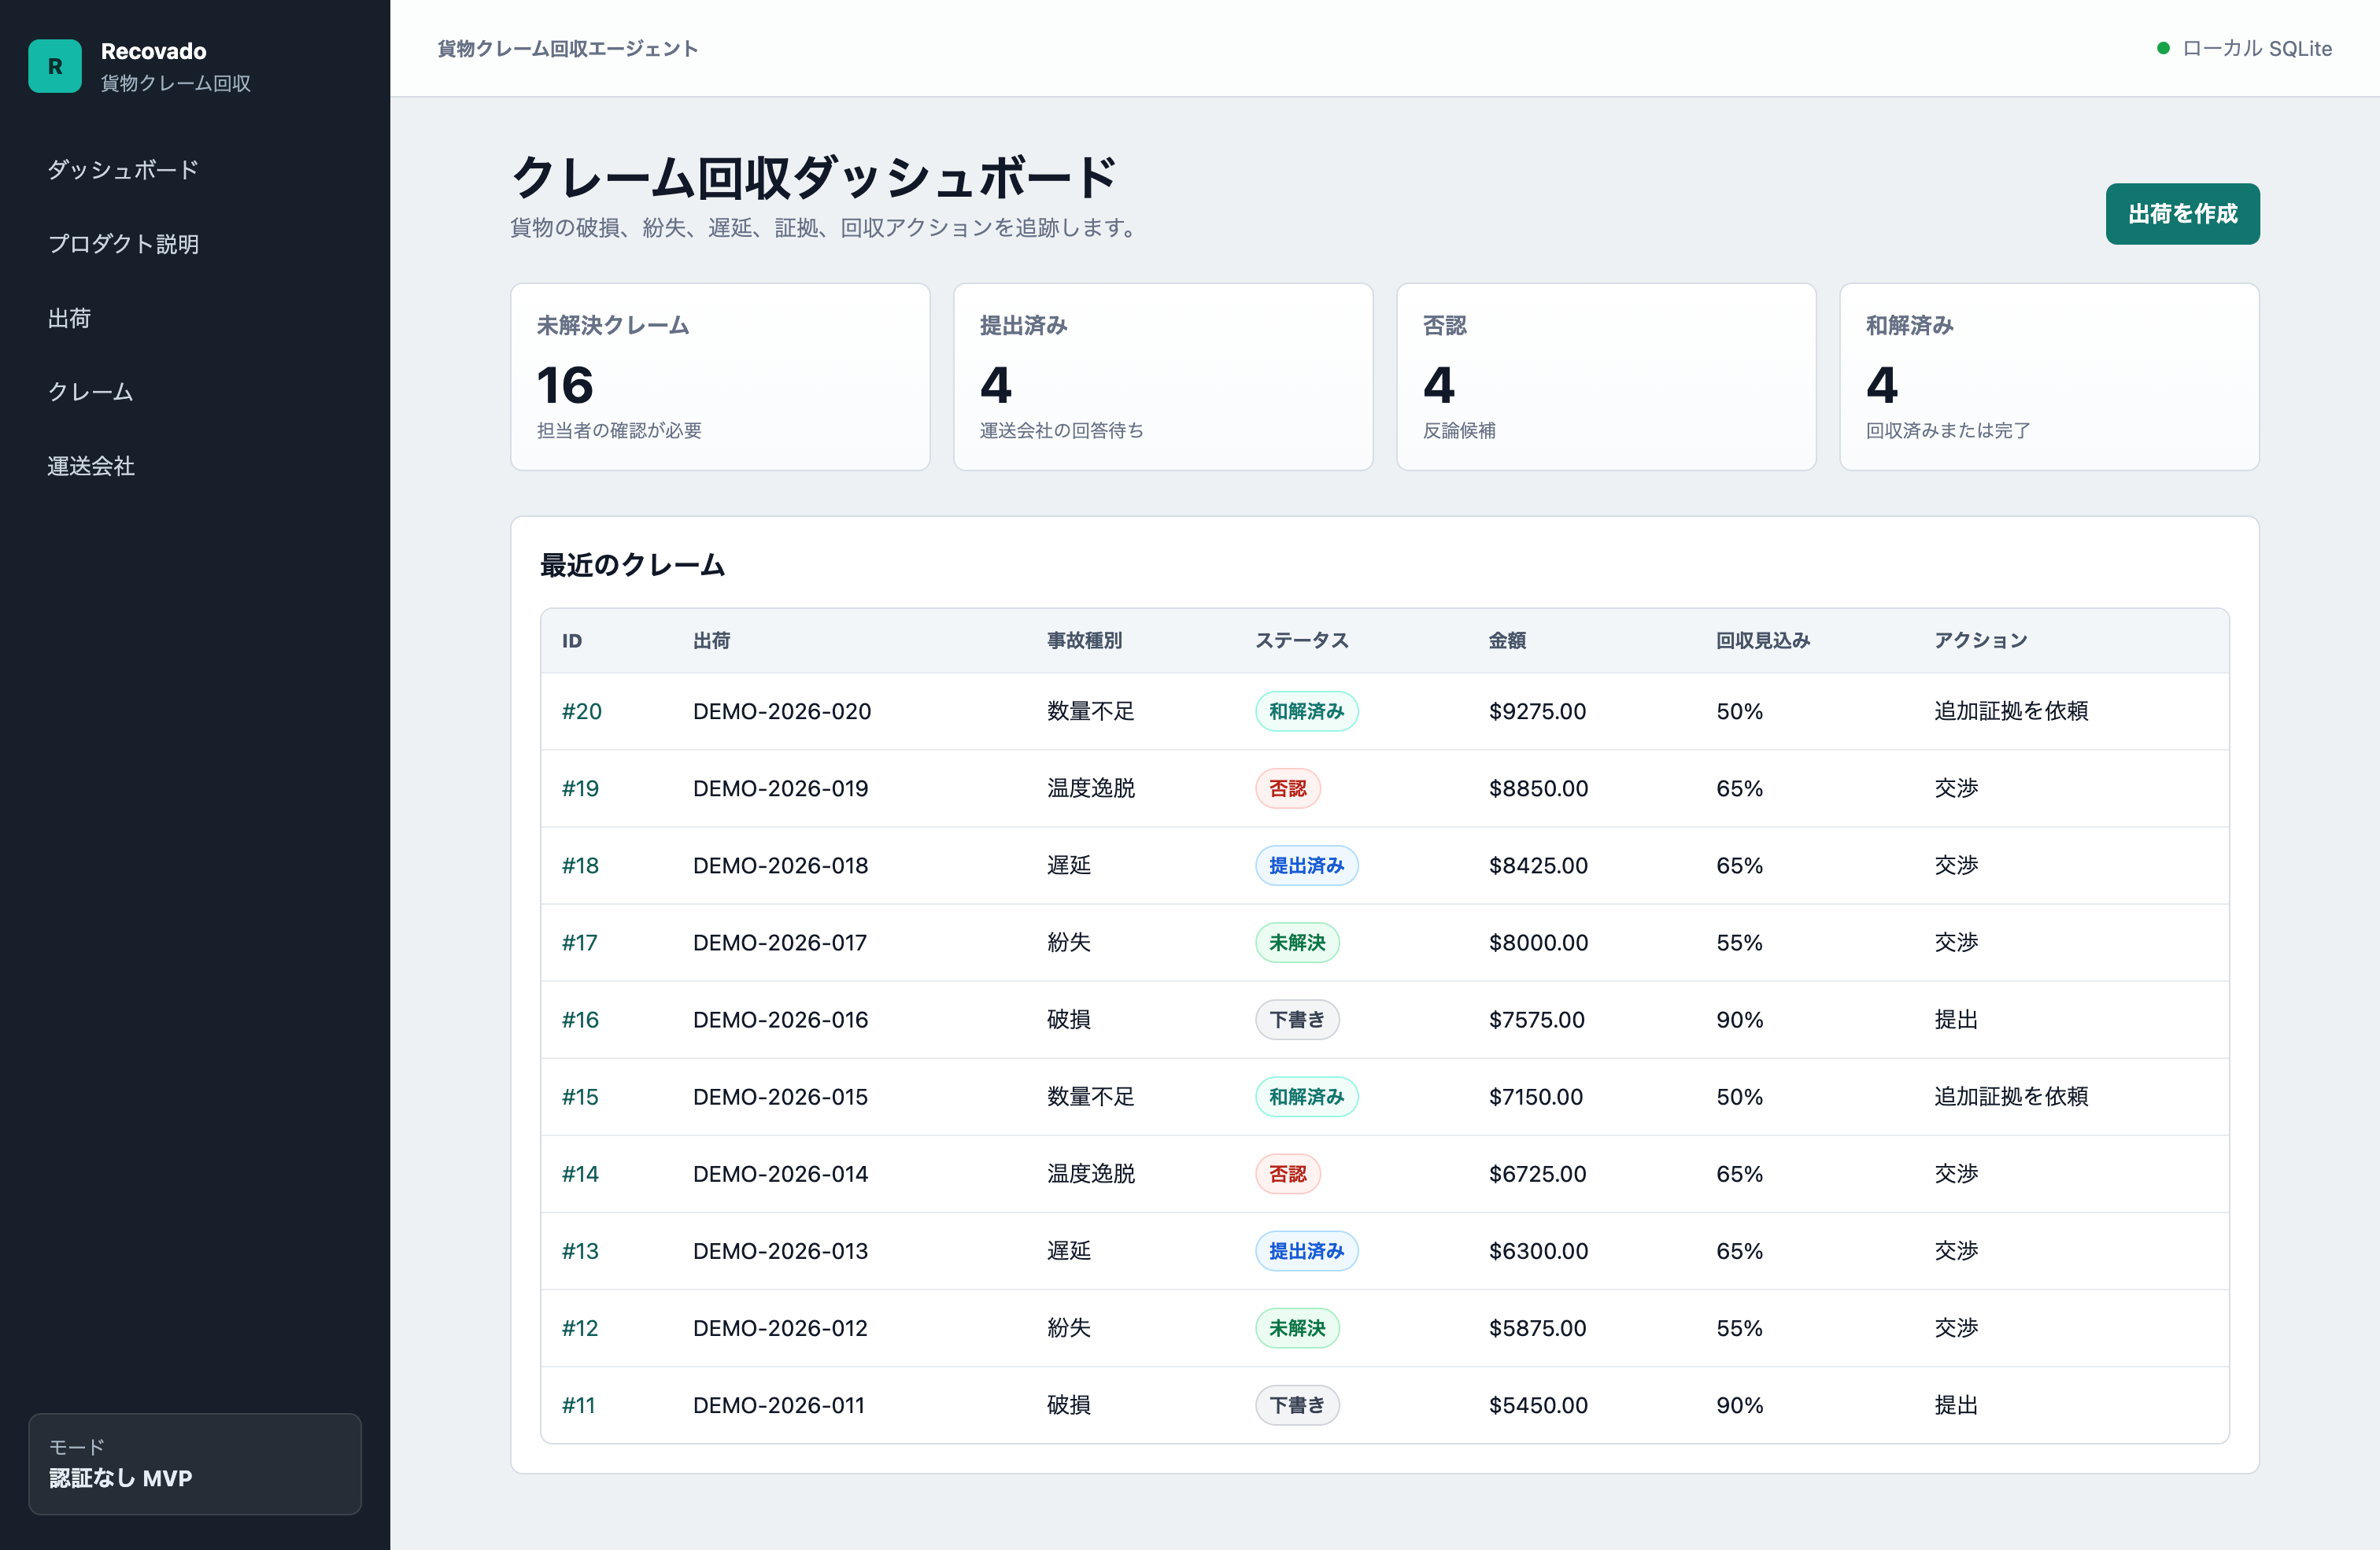Click the 提出済み badge in row #18
The width and height of the screenshot is (2380, 1550).
(x=1306, y=865)
